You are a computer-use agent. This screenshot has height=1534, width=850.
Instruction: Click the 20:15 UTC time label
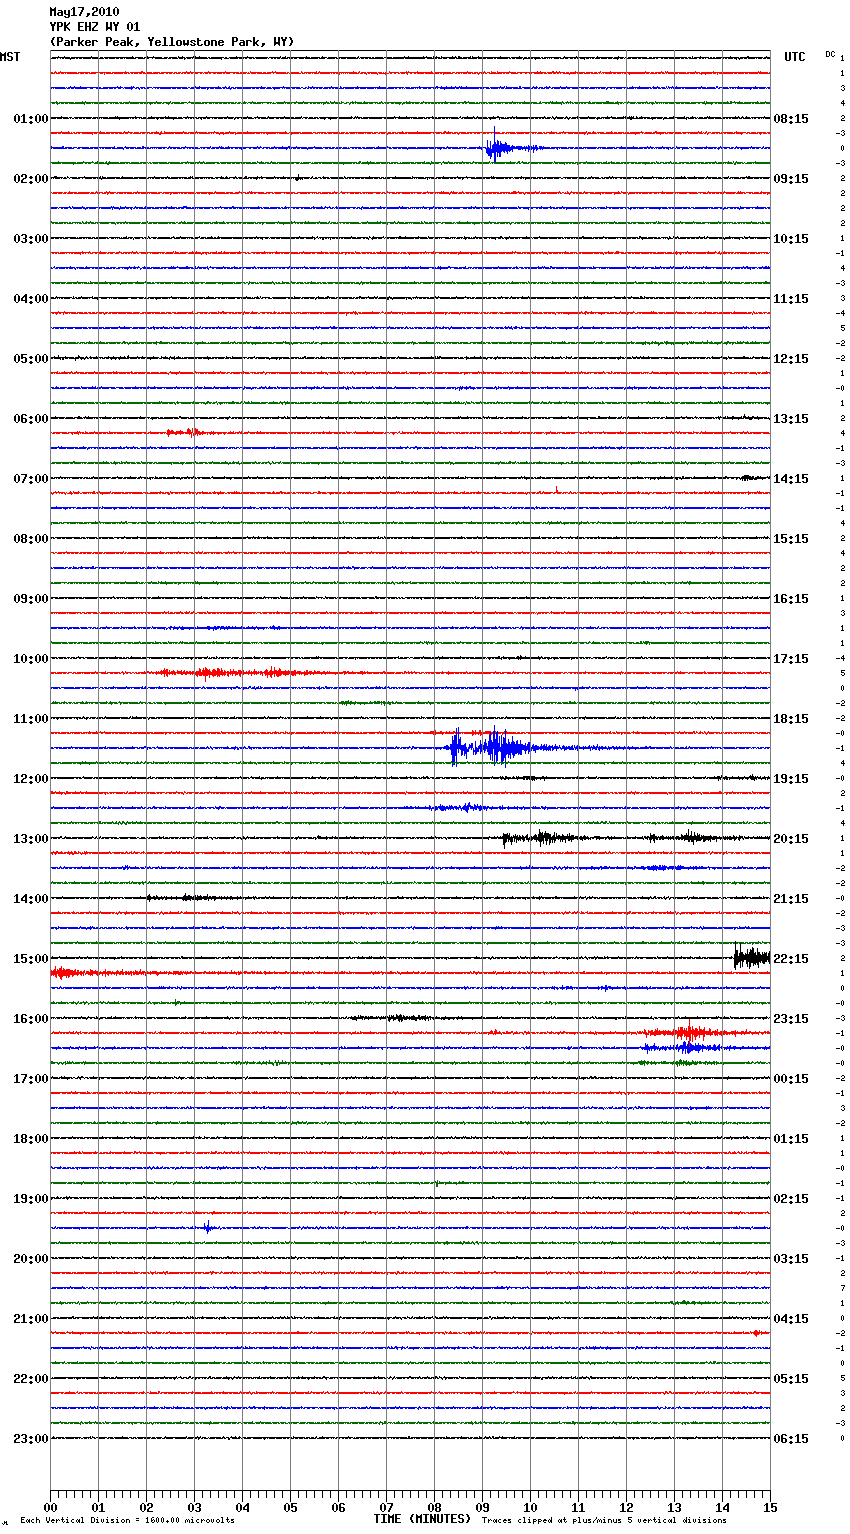pos(791,839)
